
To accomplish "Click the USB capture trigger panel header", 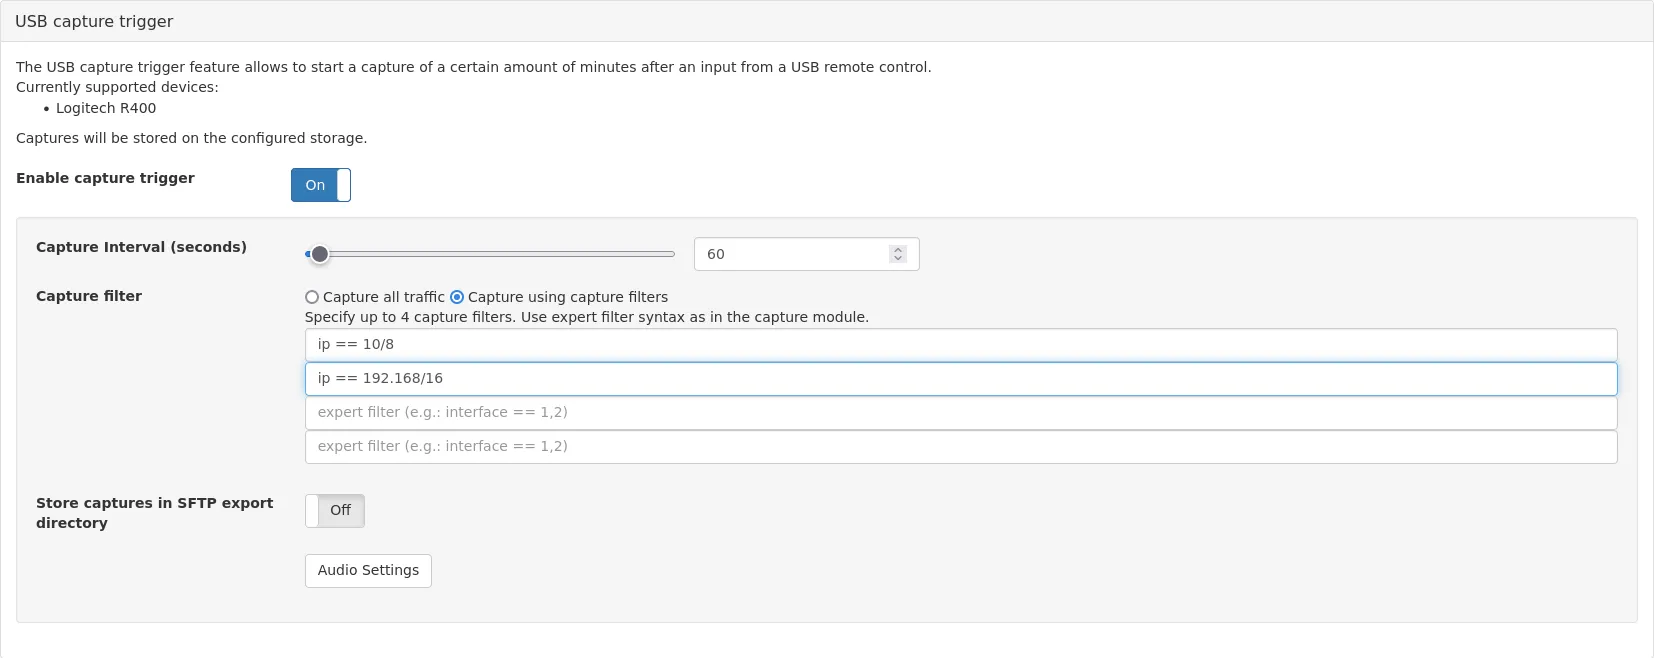I will click(x=94, y=21).
